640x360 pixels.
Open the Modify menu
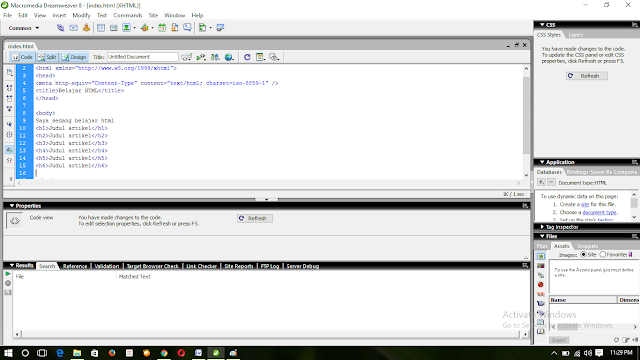pos(81,16)
